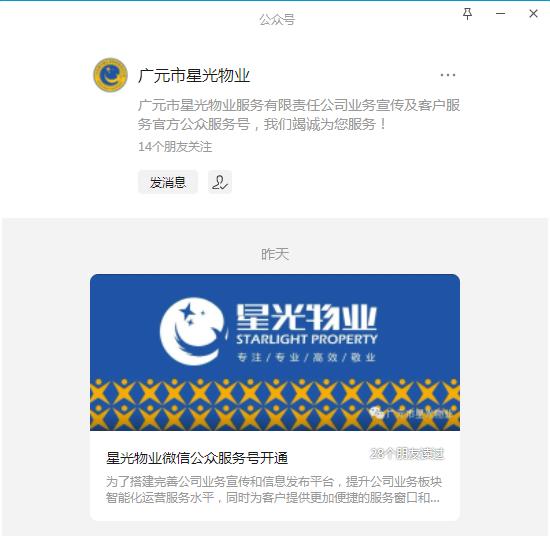
Task: Click the 28个朋友读过 read count
Action: click(x=407, y=454)
